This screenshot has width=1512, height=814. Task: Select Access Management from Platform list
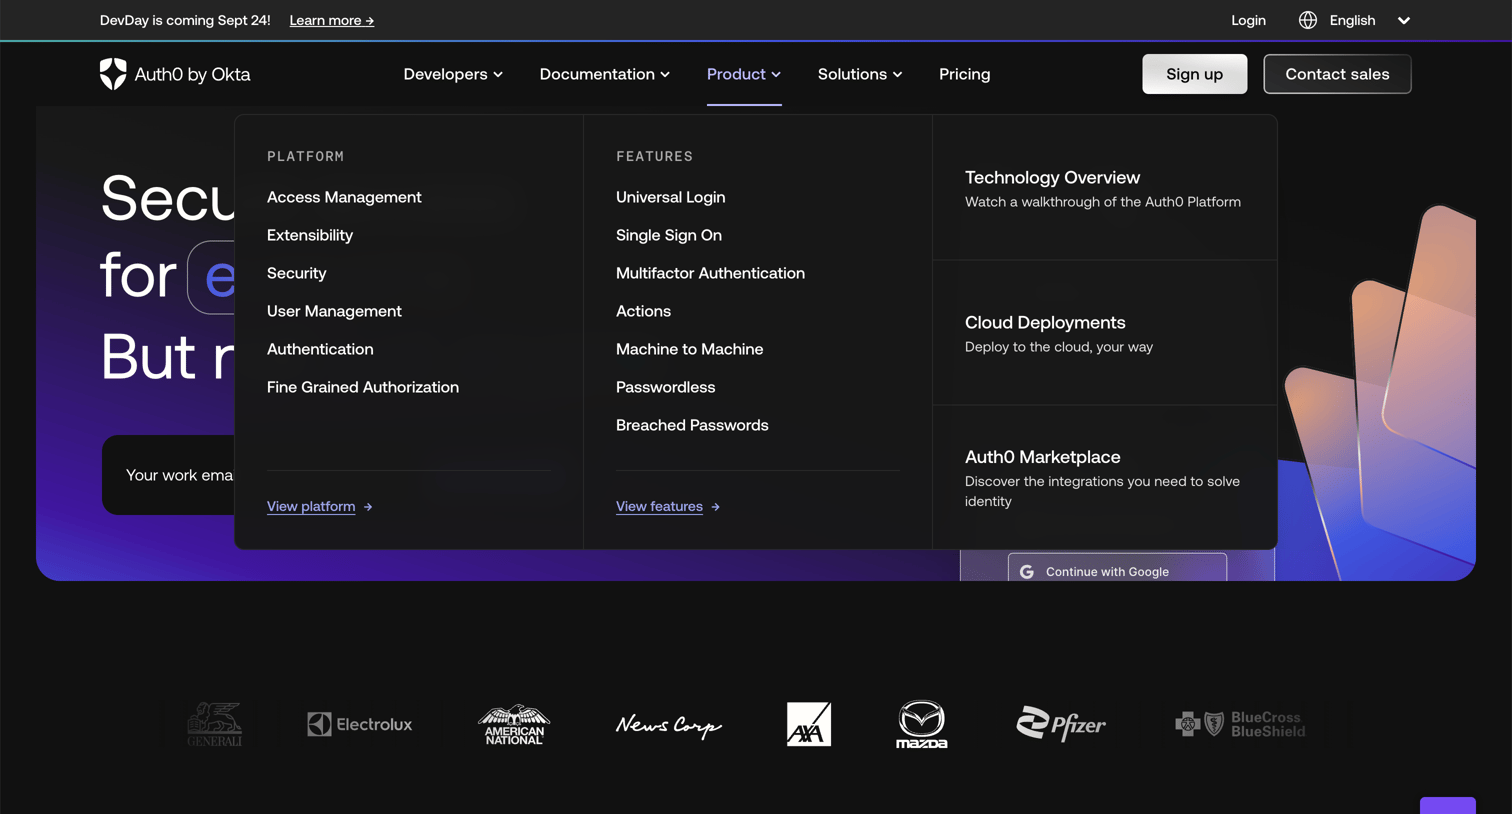click(344, 197)
